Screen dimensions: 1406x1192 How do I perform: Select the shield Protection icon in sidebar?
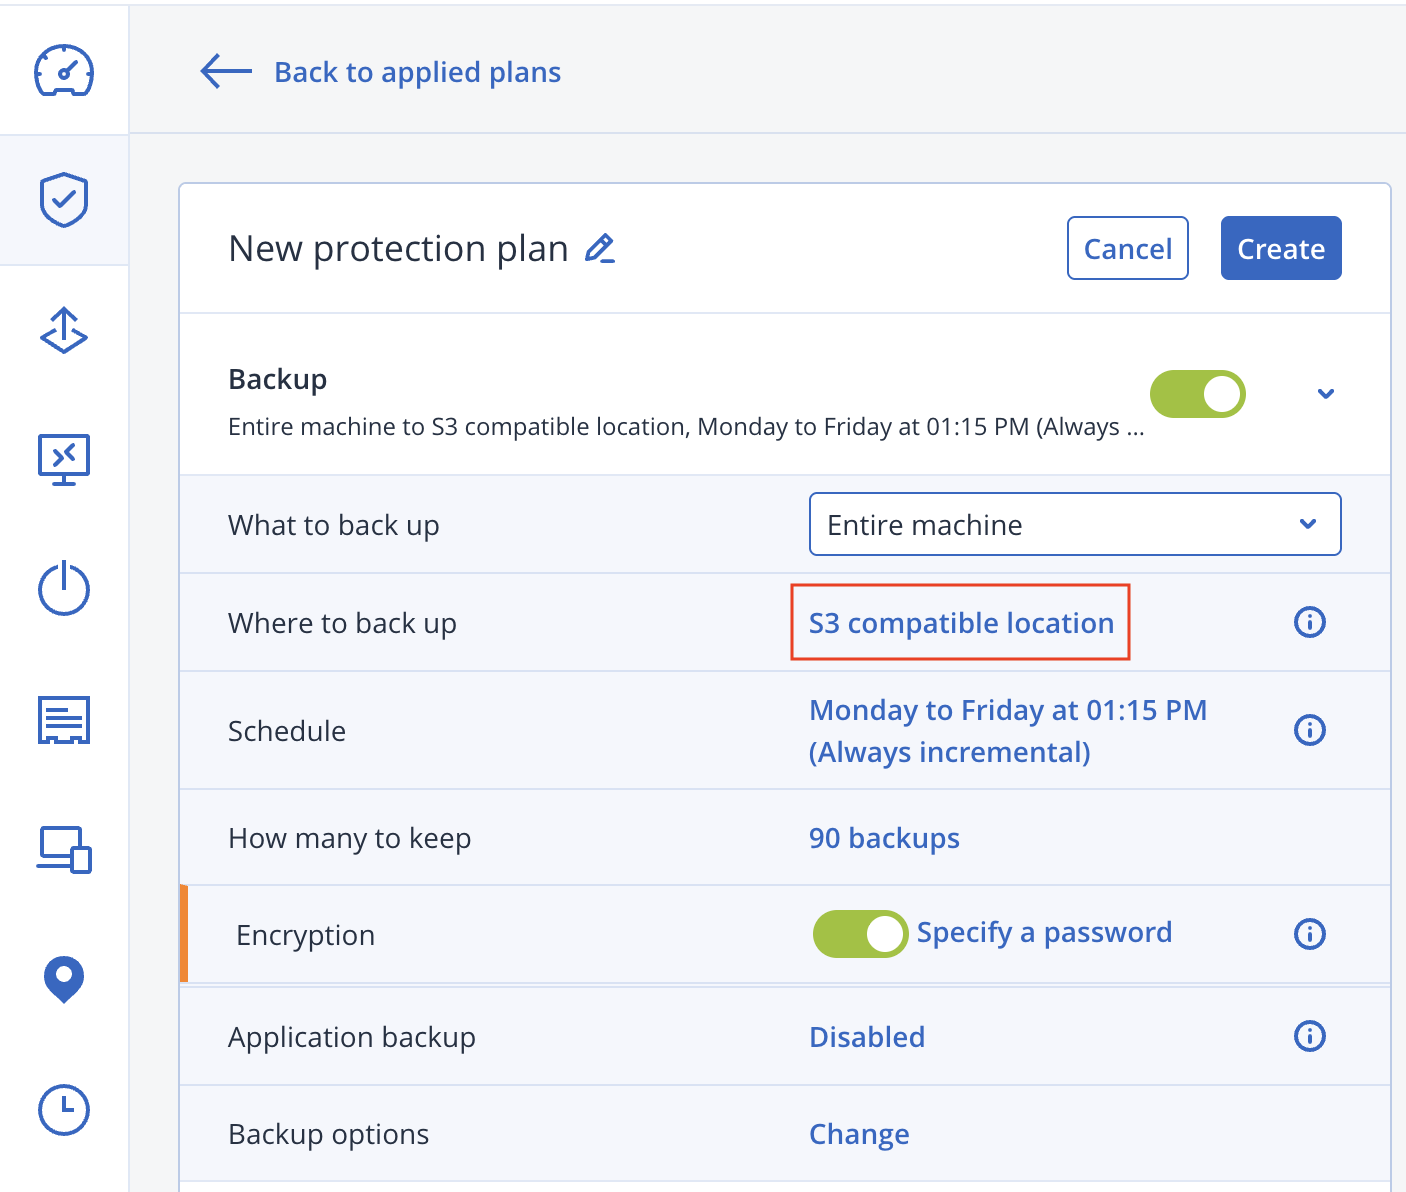click(64, 199)
